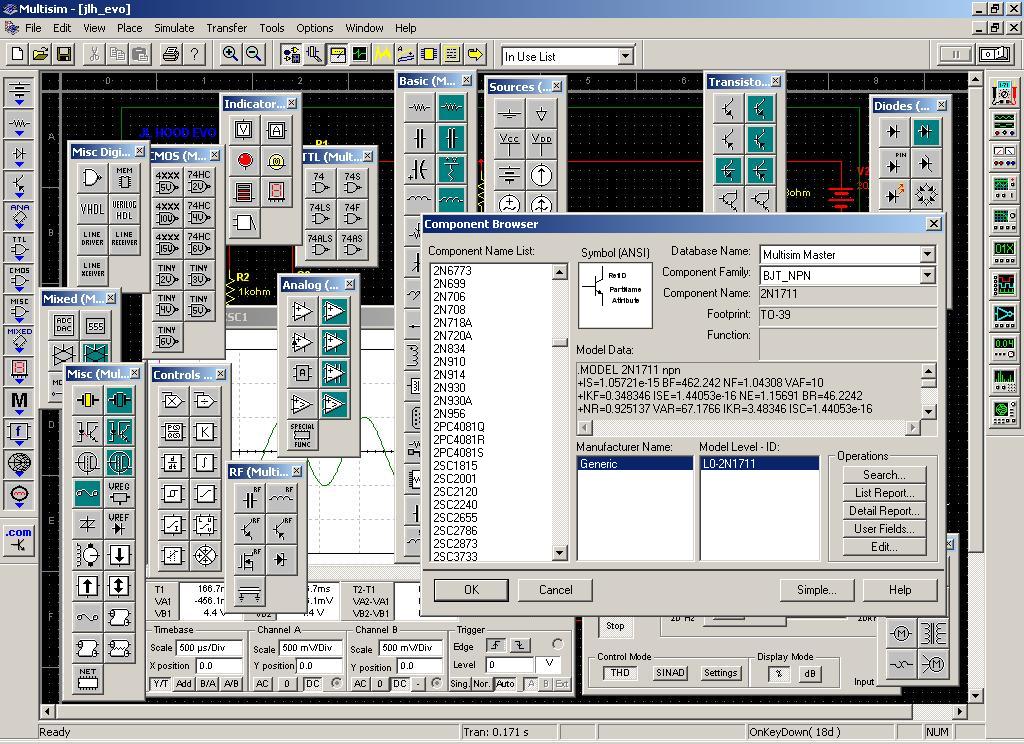Click the Timebase Scale input field
This screenshot has height=744, width=1024.
coord(210,648)
